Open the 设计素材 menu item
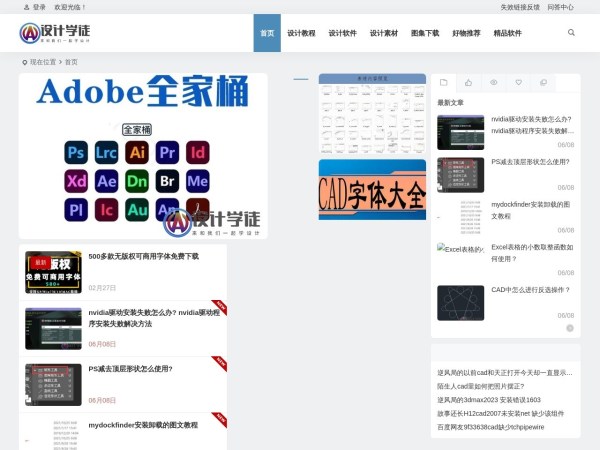 [384, 33]
